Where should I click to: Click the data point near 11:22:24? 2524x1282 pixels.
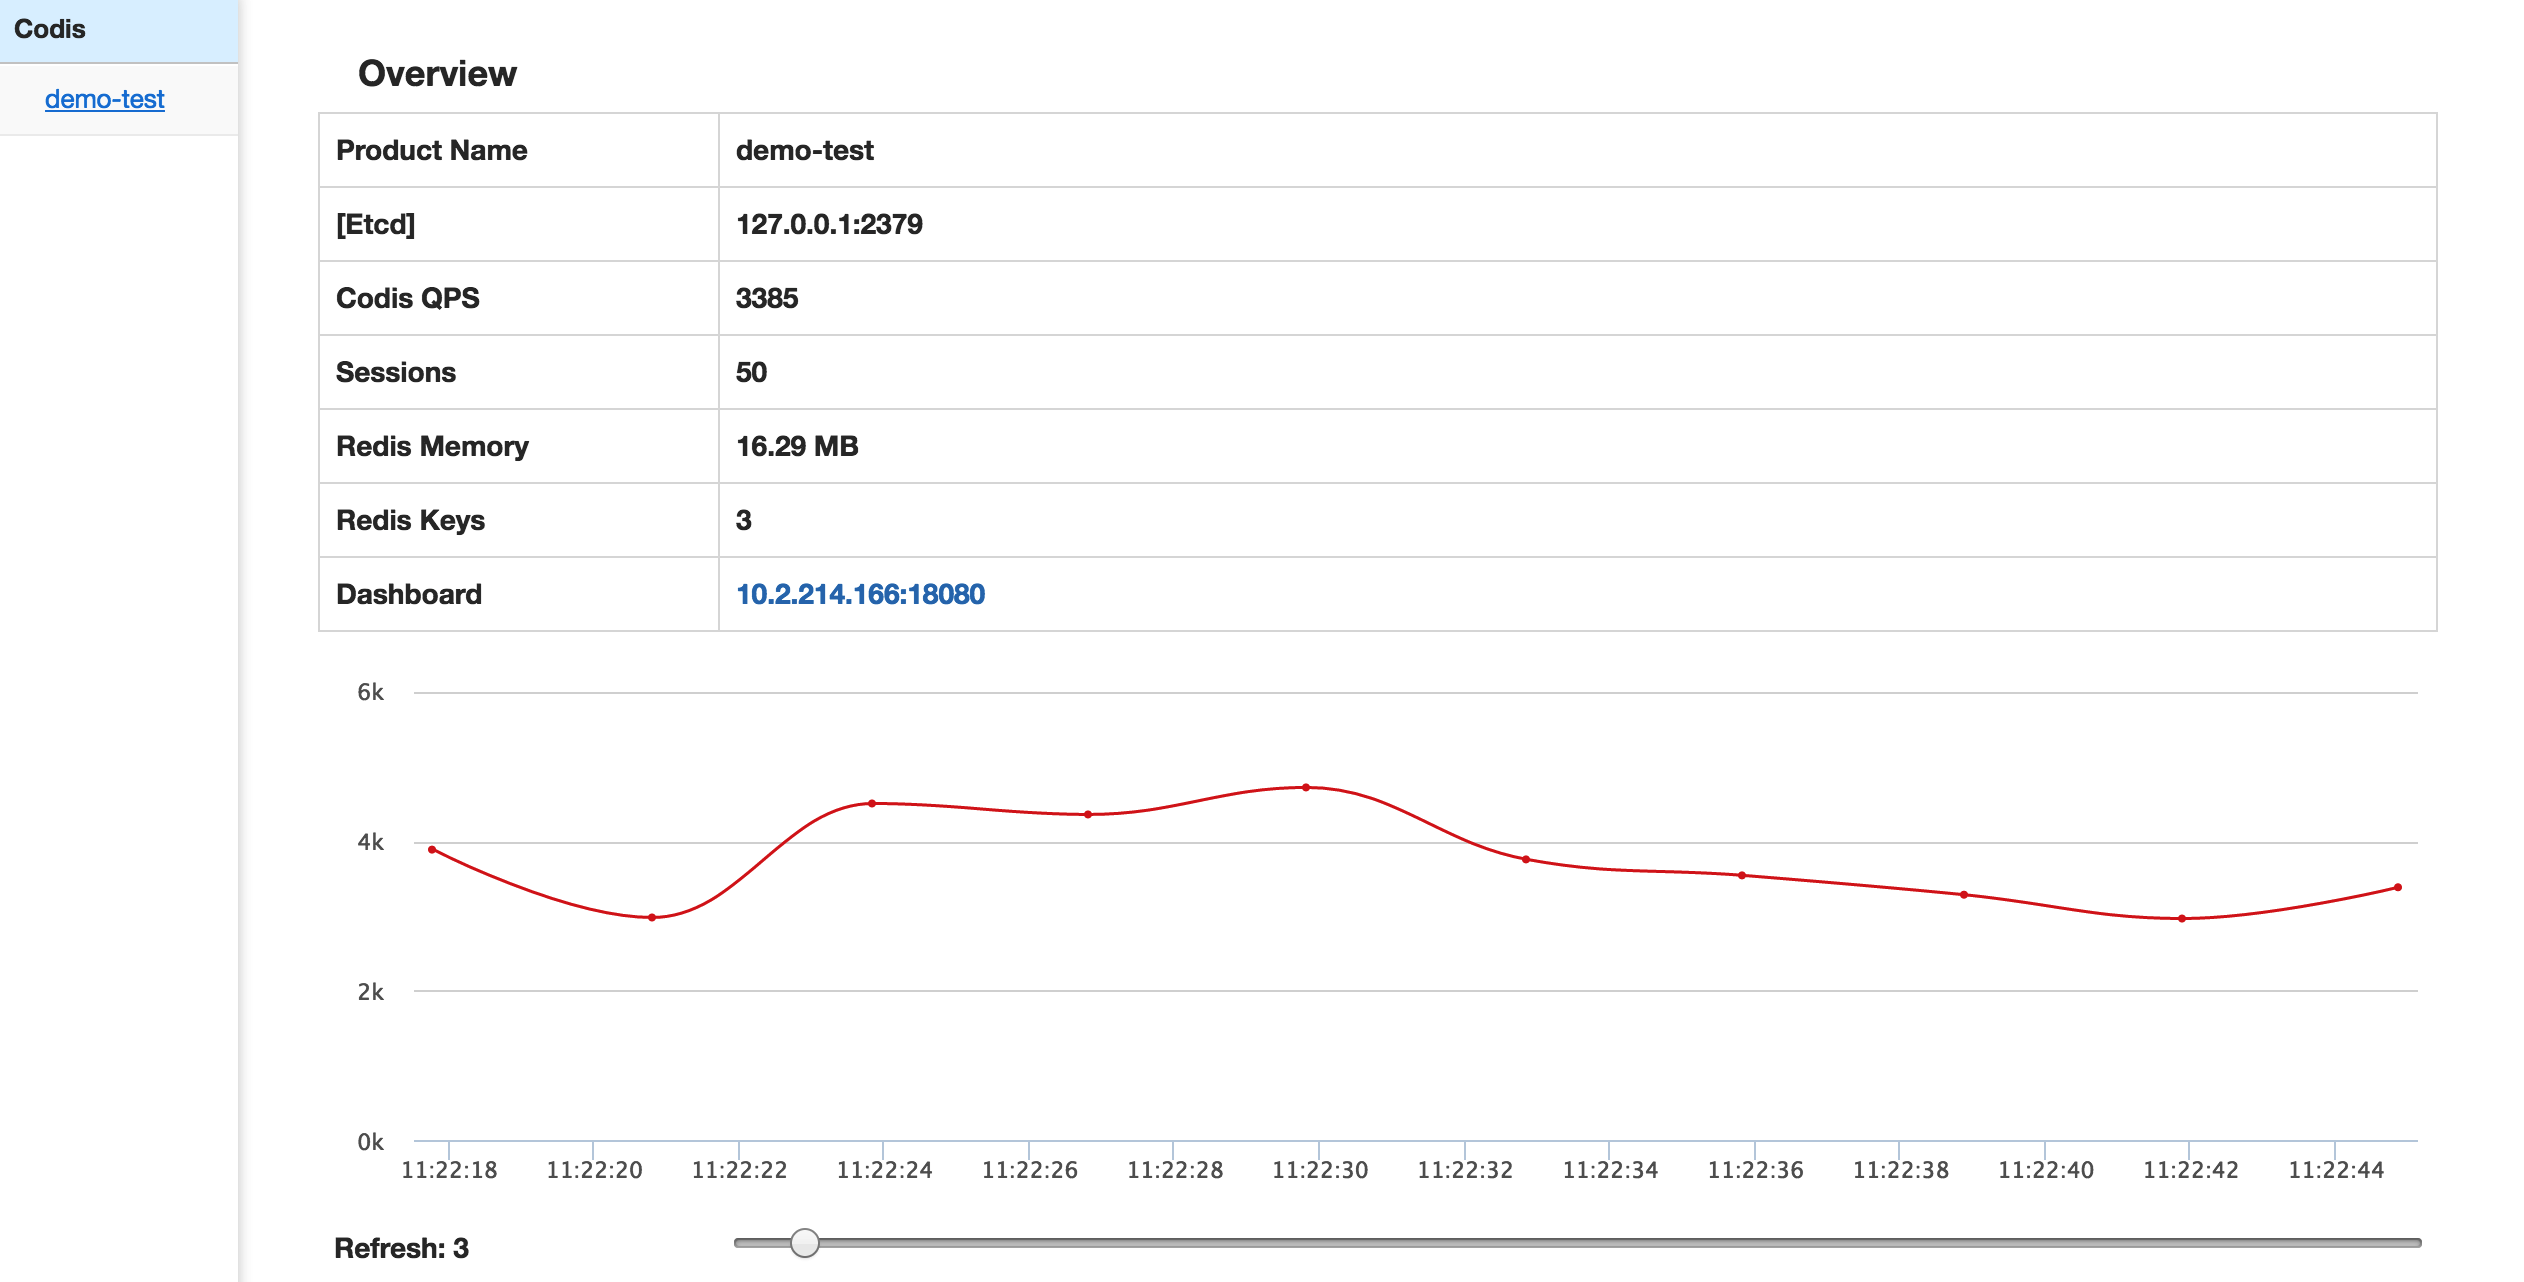click(872, 803)
